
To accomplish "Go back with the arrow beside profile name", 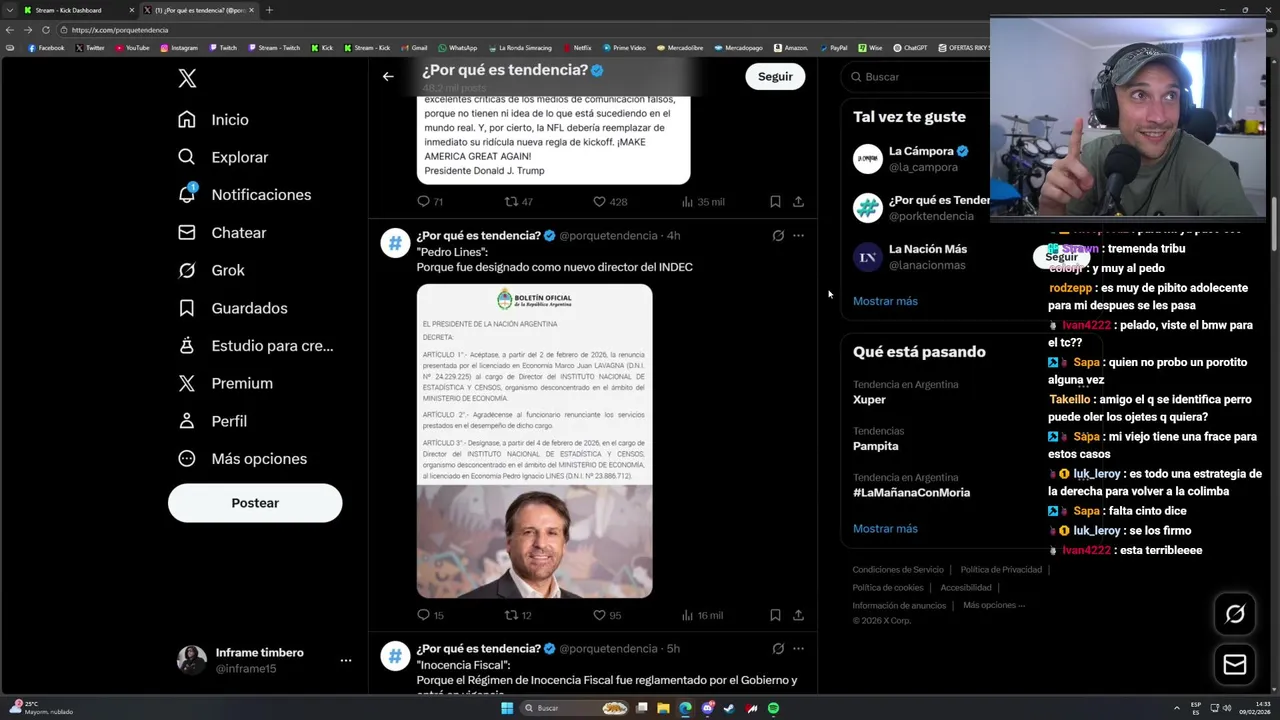I will click(388, 76).
